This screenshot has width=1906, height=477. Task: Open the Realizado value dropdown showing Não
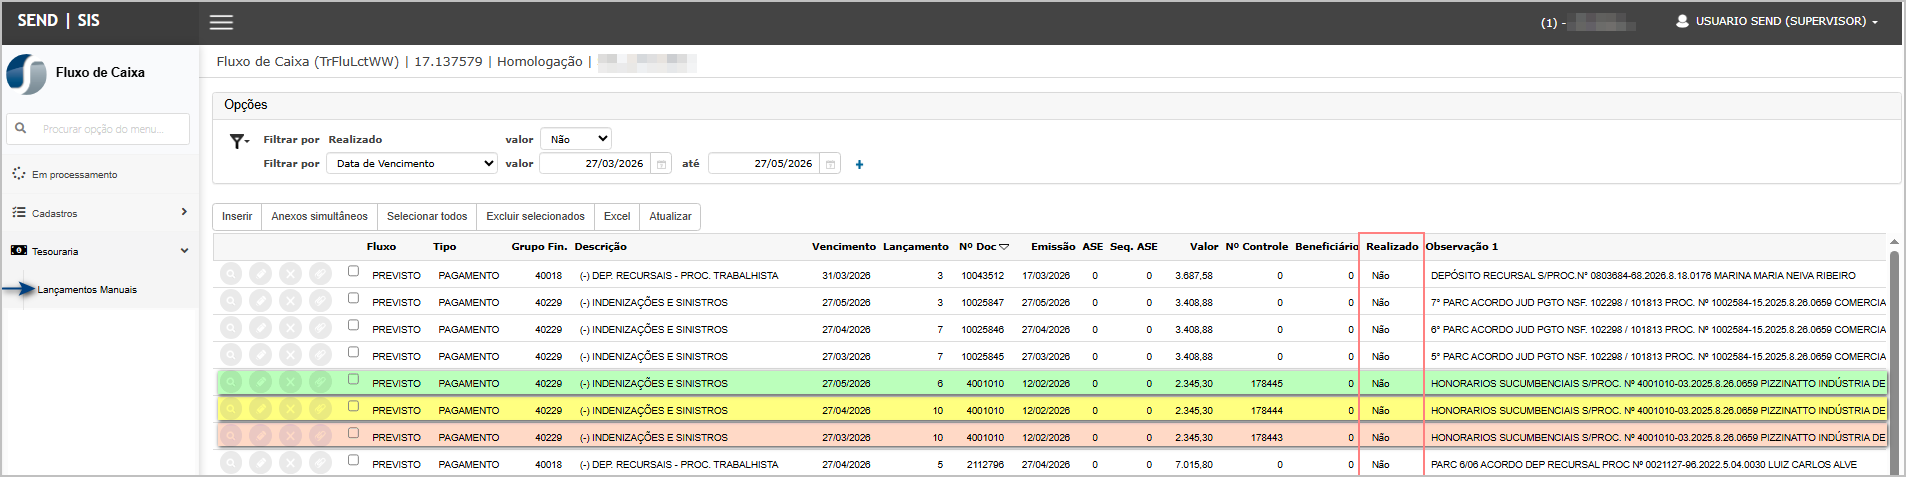pos(576,139)
